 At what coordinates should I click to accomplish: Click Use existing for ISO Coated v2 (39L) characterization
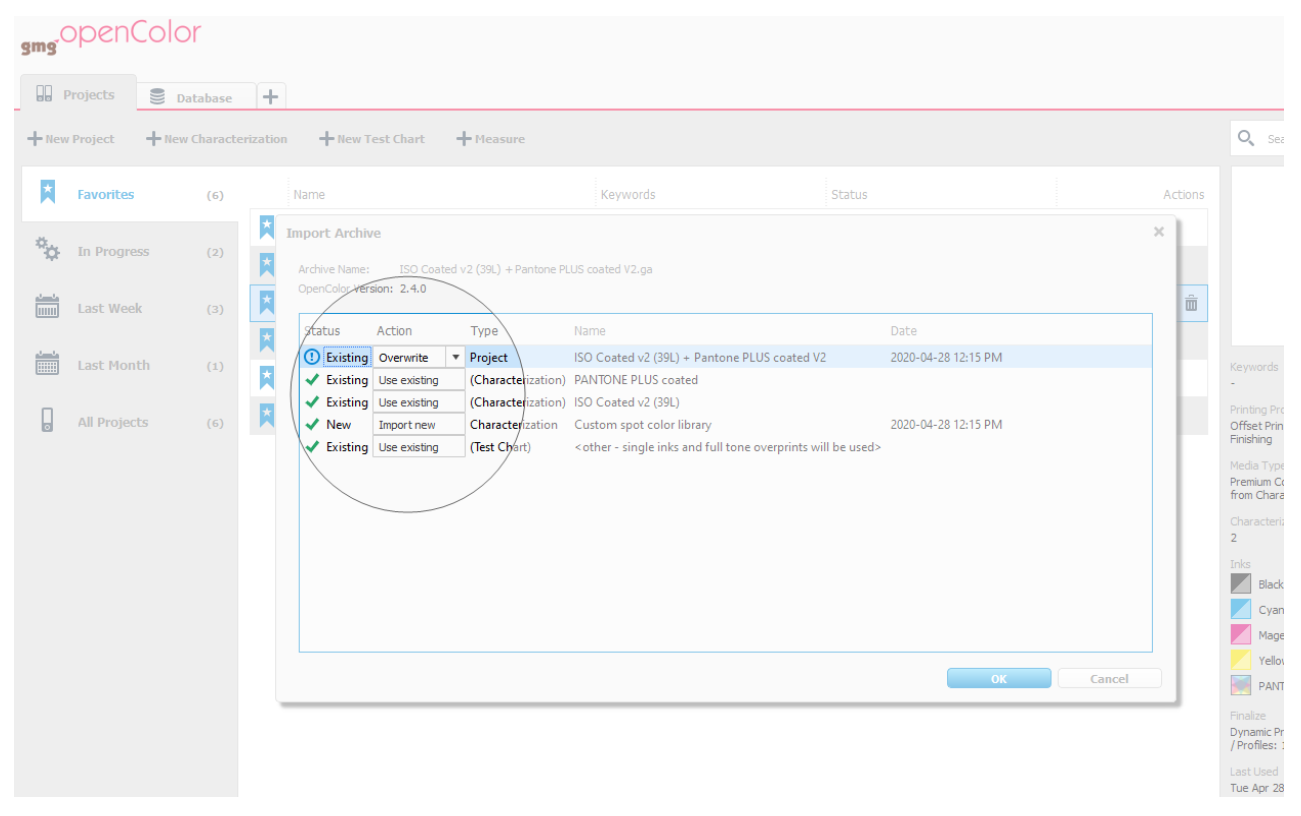pos(419,402)
